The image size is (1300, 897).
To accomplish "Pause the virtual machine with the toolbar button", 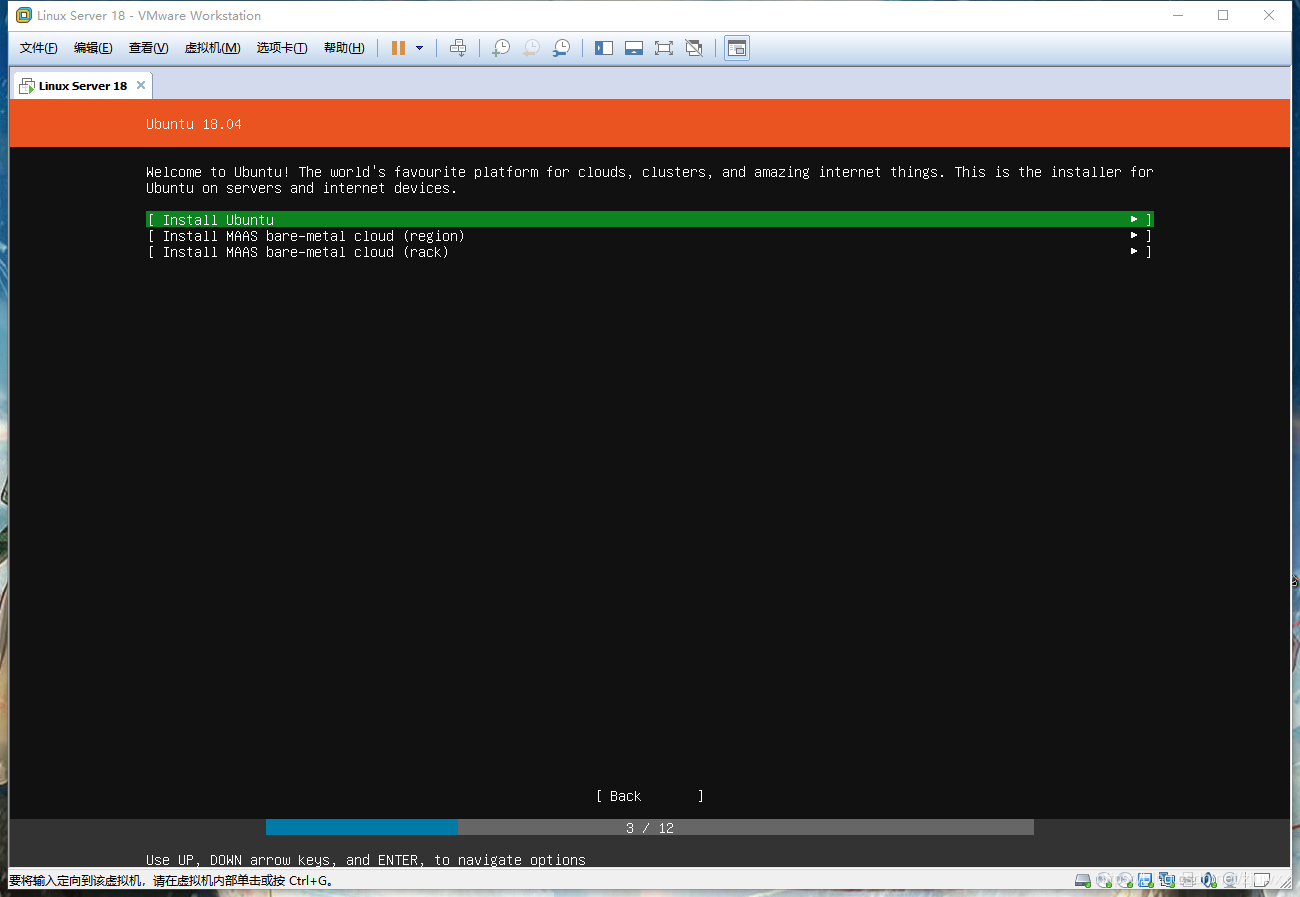I will click(x=398, y=48).
